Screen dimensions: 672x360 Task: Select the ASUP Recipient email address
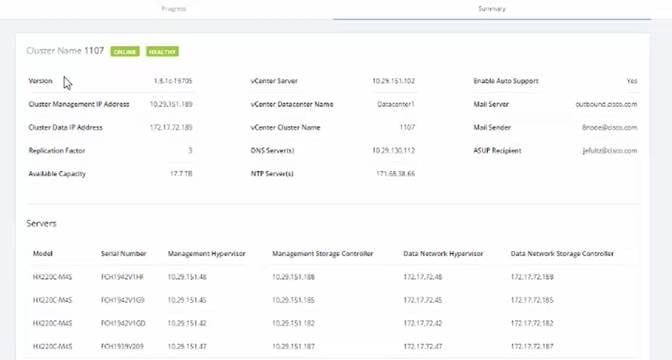(x=610, y=150)
